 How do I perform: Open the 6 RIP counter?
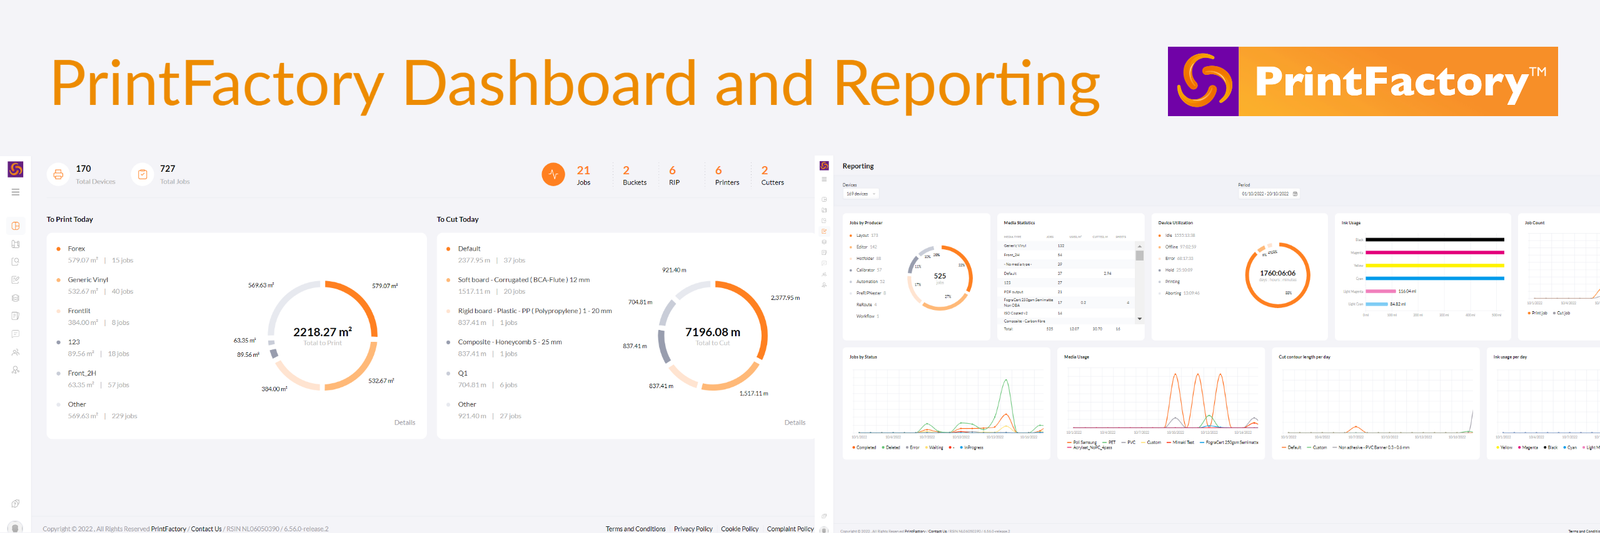tap(674, 175)
